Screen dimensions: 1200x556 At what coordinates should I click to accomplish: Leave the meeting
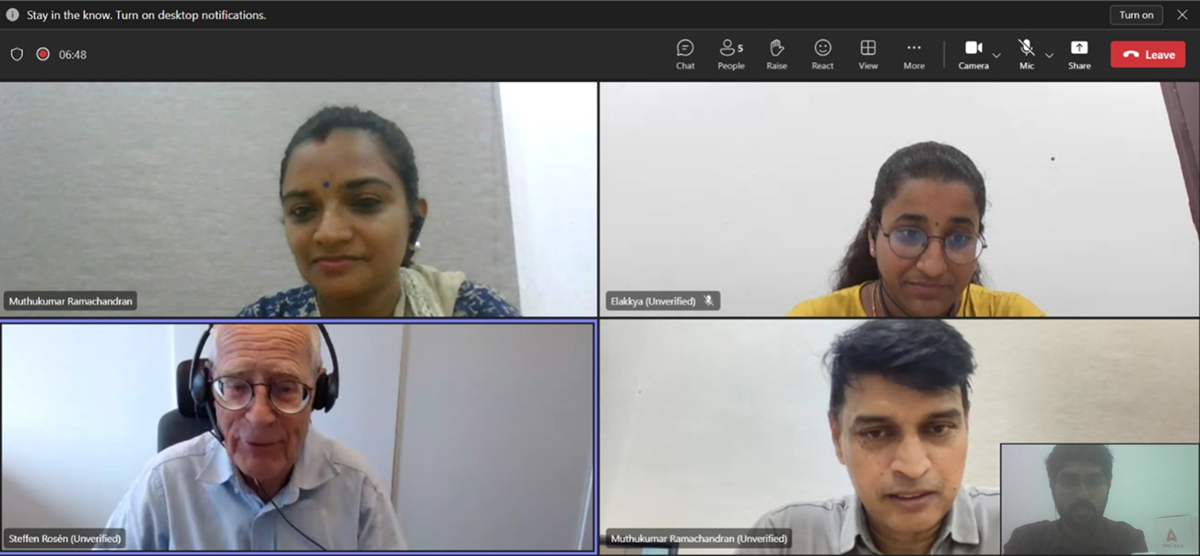1147,54
